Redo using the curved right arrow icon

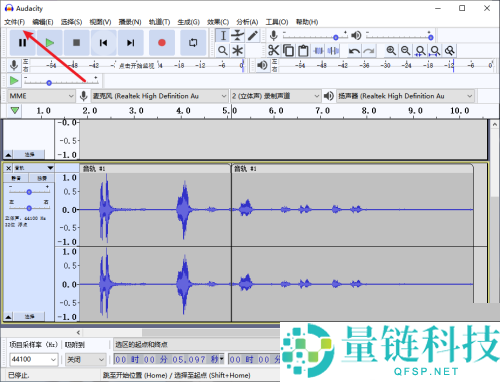[x=369, y=51]
